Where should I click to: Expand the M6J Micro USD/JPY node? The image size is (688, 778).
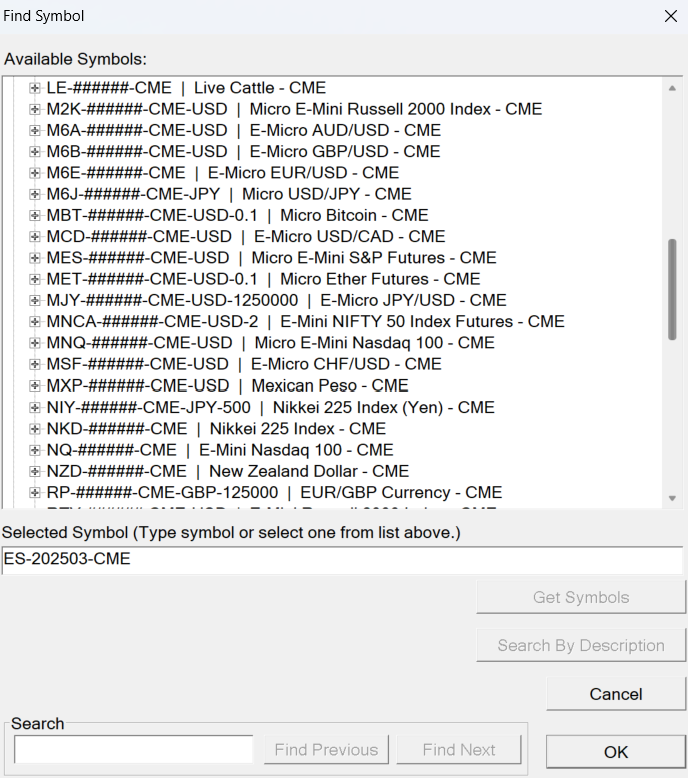(34, 194)
